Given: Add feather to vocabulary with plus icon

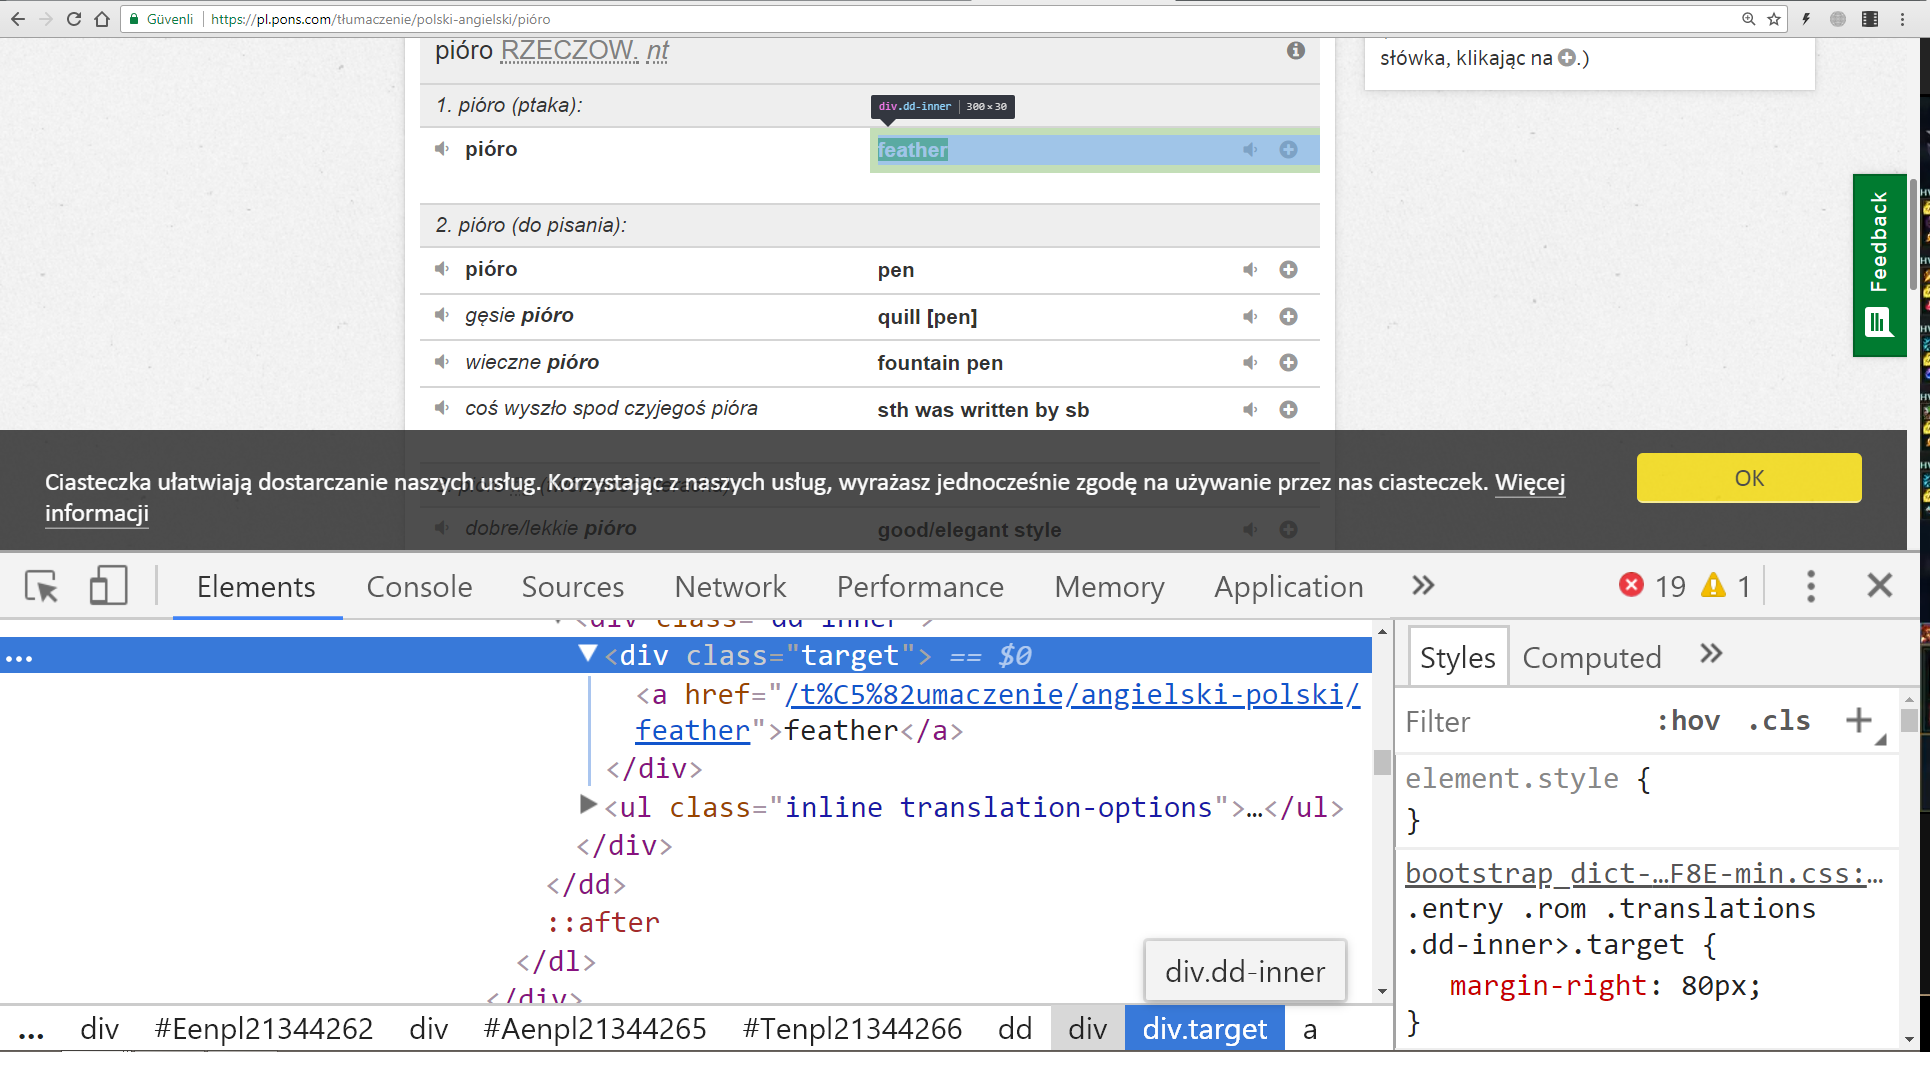Looking at the screenshot, I should click(1289, 149).
